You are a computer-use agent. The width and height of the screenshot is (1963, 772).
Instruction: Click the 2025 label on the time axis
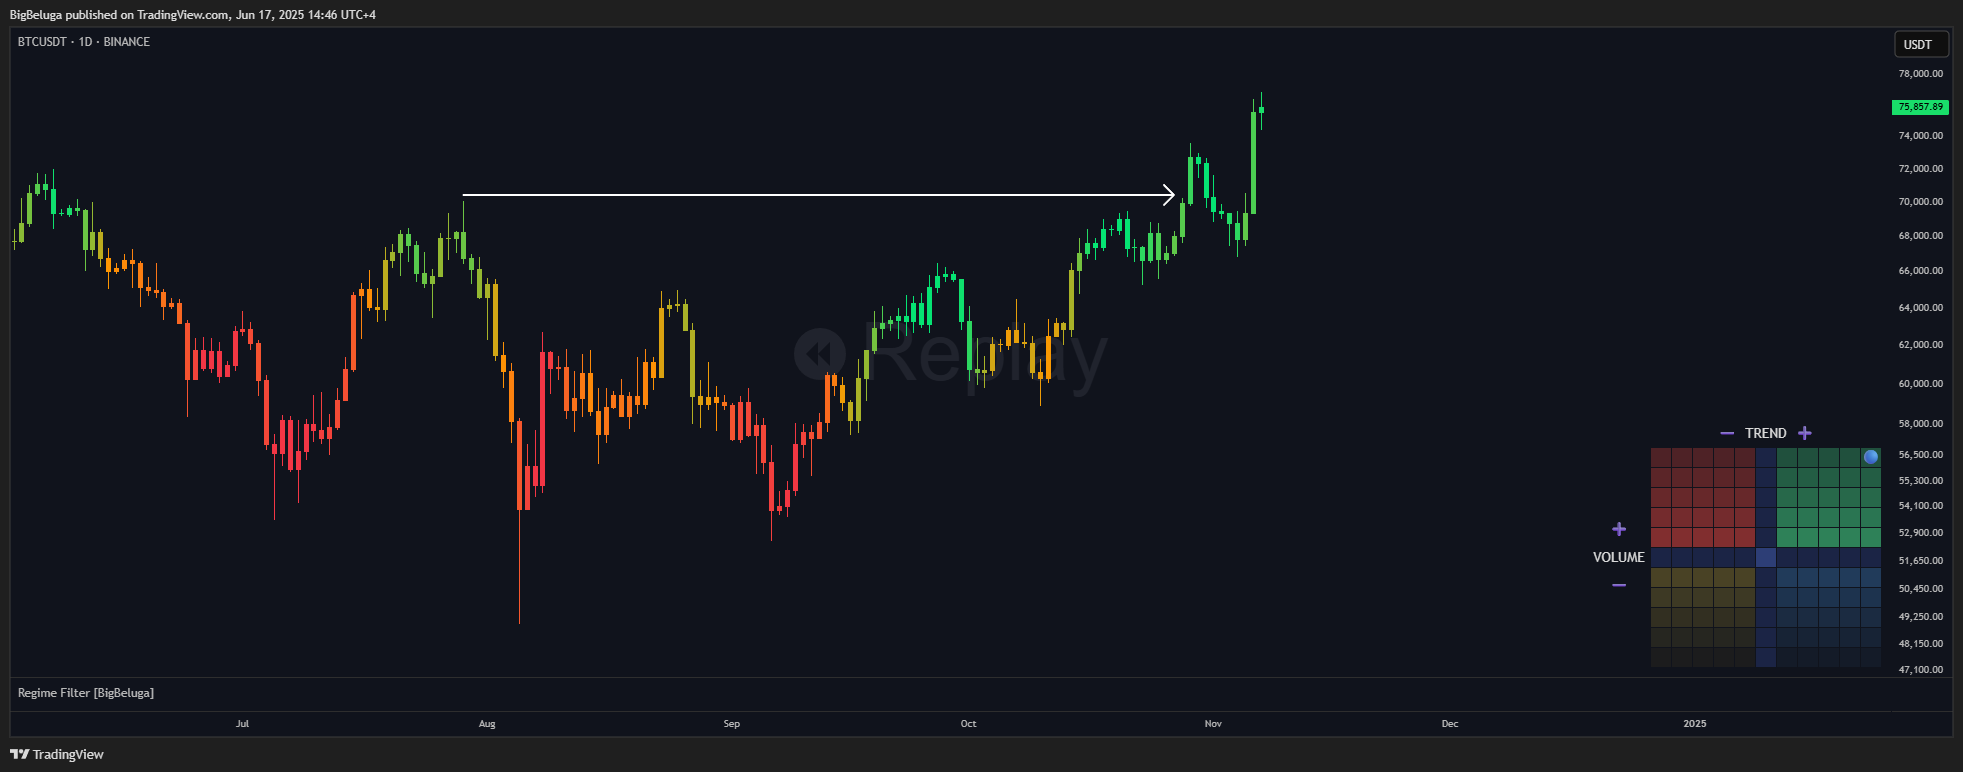(1695, 723)
